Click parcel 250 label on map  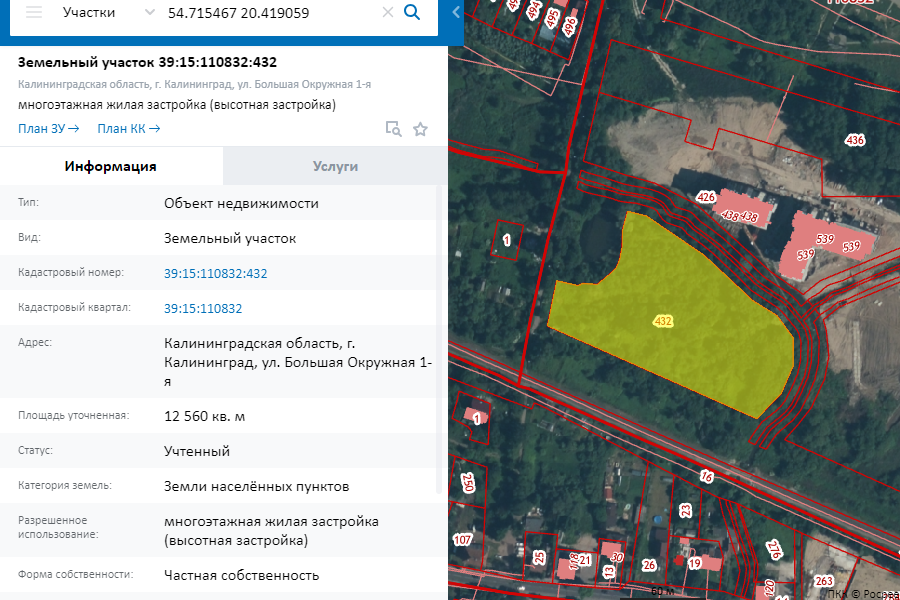click(468, 483)
